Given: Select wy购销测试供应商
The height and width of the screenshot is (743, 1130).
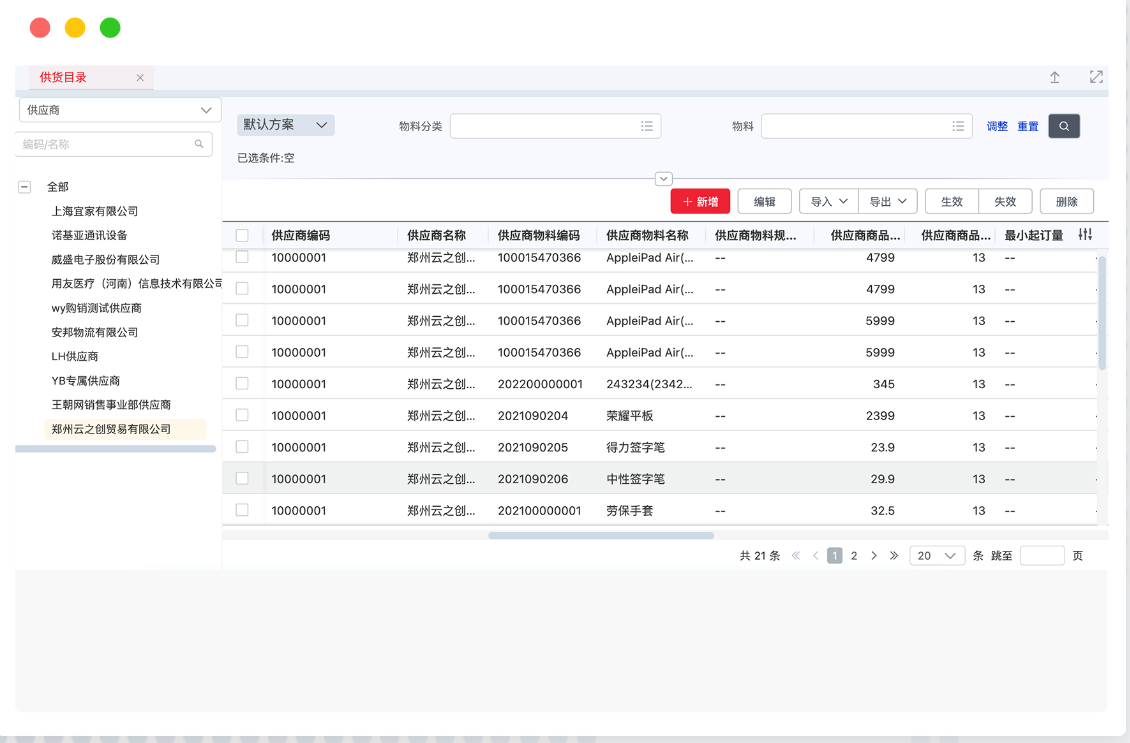Looking at the screenshot, I should click(97, 308).
